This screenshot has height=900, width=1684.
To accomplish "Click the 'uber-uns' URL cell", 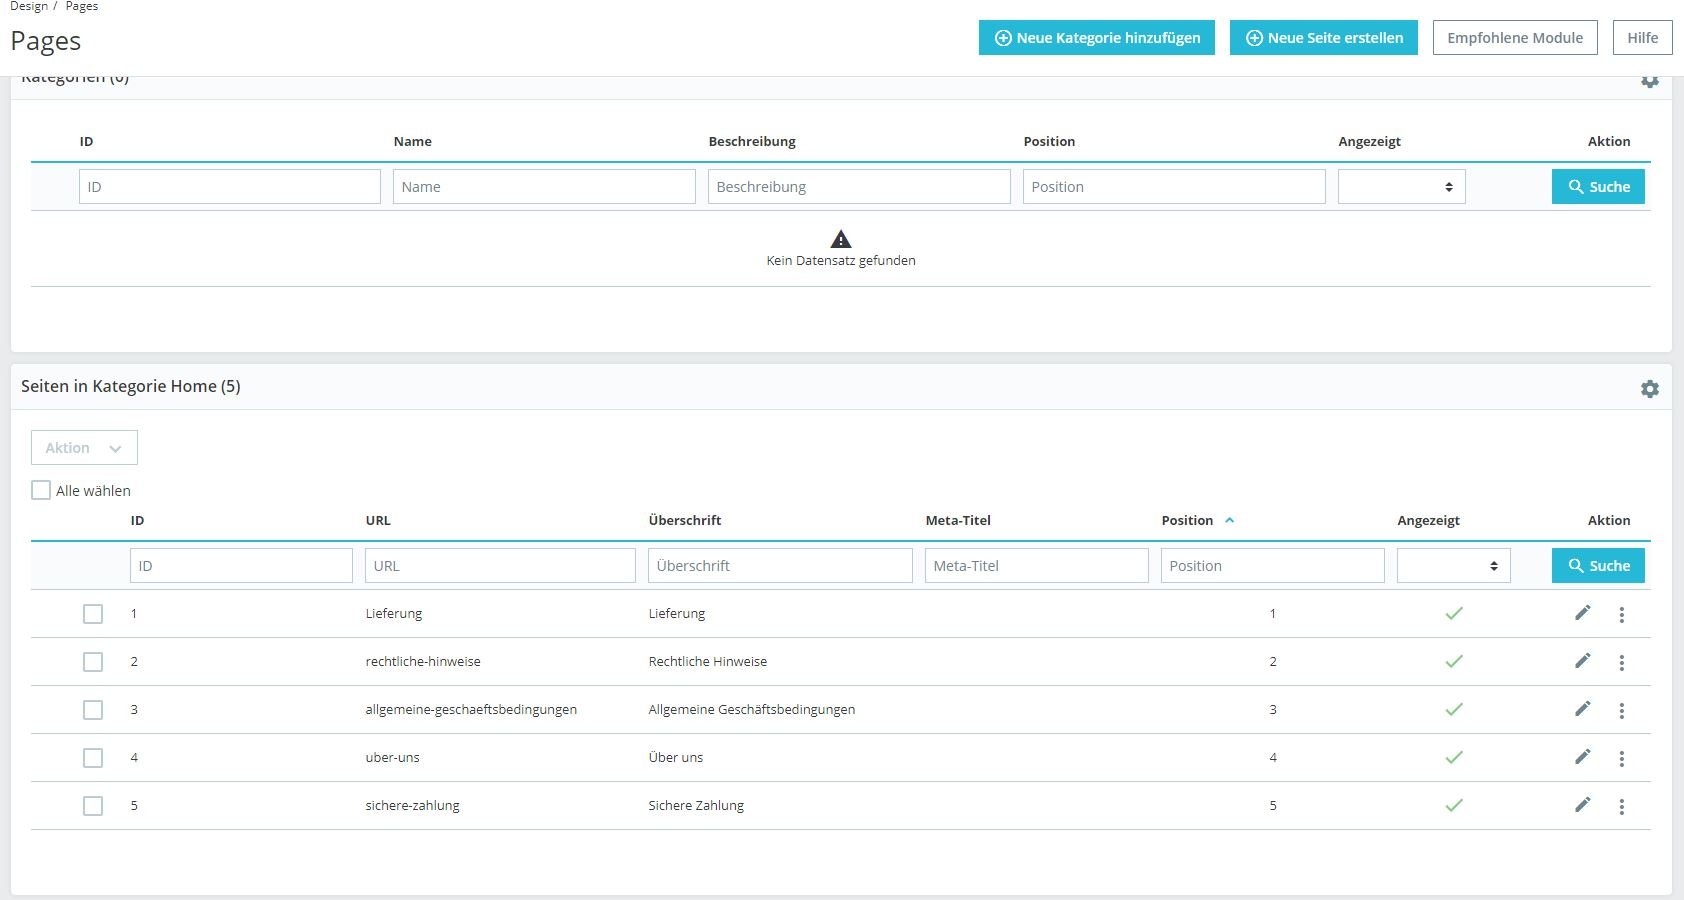I will pos(393,757).
